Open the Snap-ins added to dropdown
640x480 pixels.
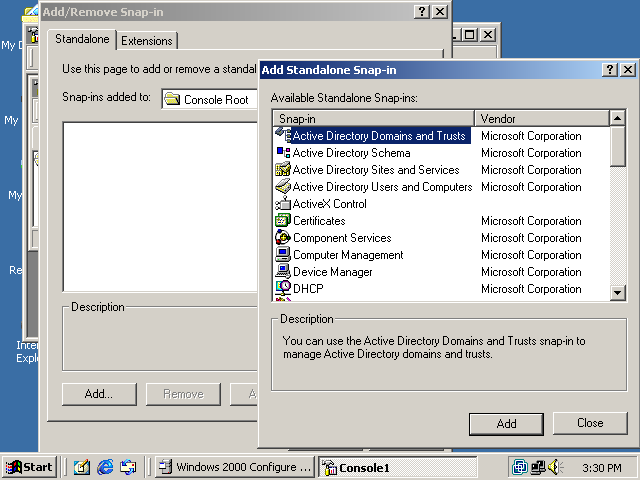tap(210, 99)
